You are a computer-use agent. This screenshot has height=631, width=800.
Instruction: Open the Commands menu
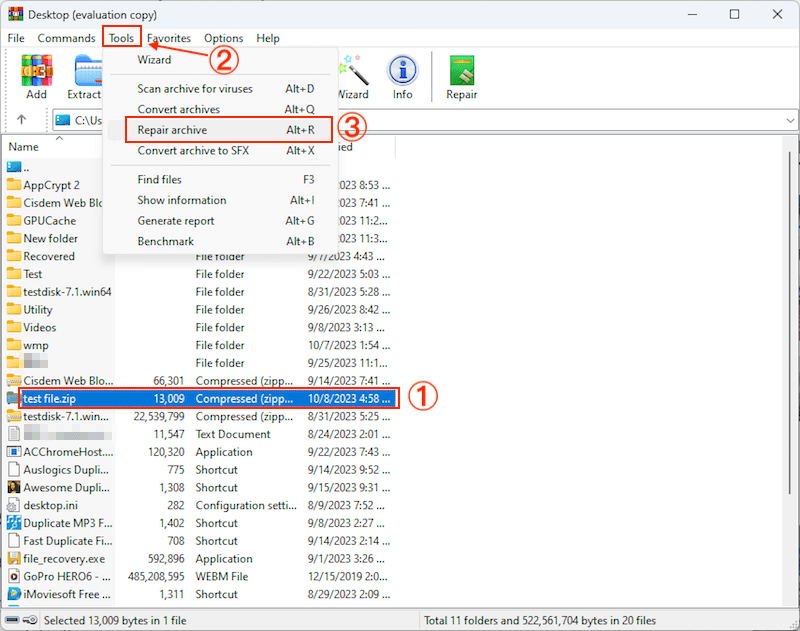tap(66, 38)
